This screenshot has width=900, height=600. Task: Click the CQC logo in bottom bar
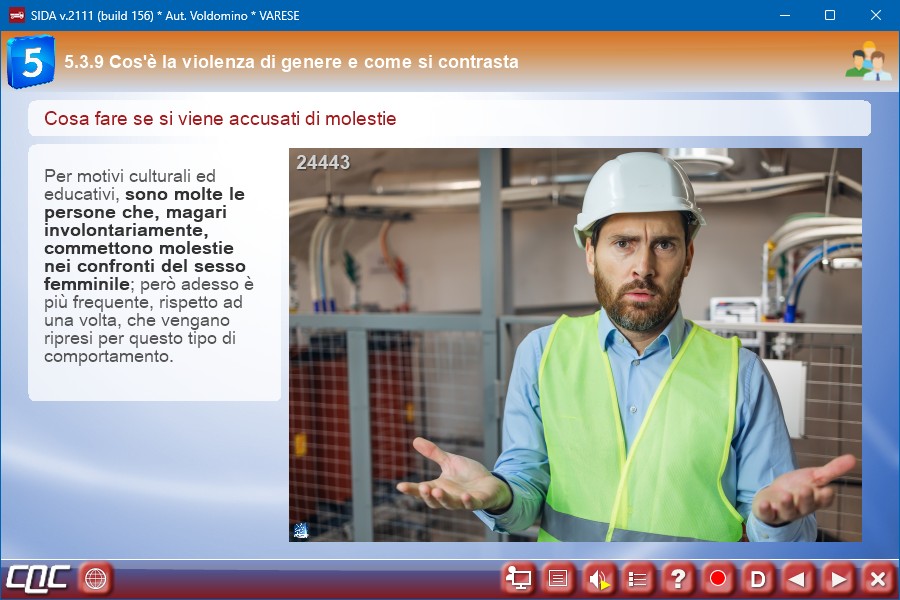tap(38, 578)
